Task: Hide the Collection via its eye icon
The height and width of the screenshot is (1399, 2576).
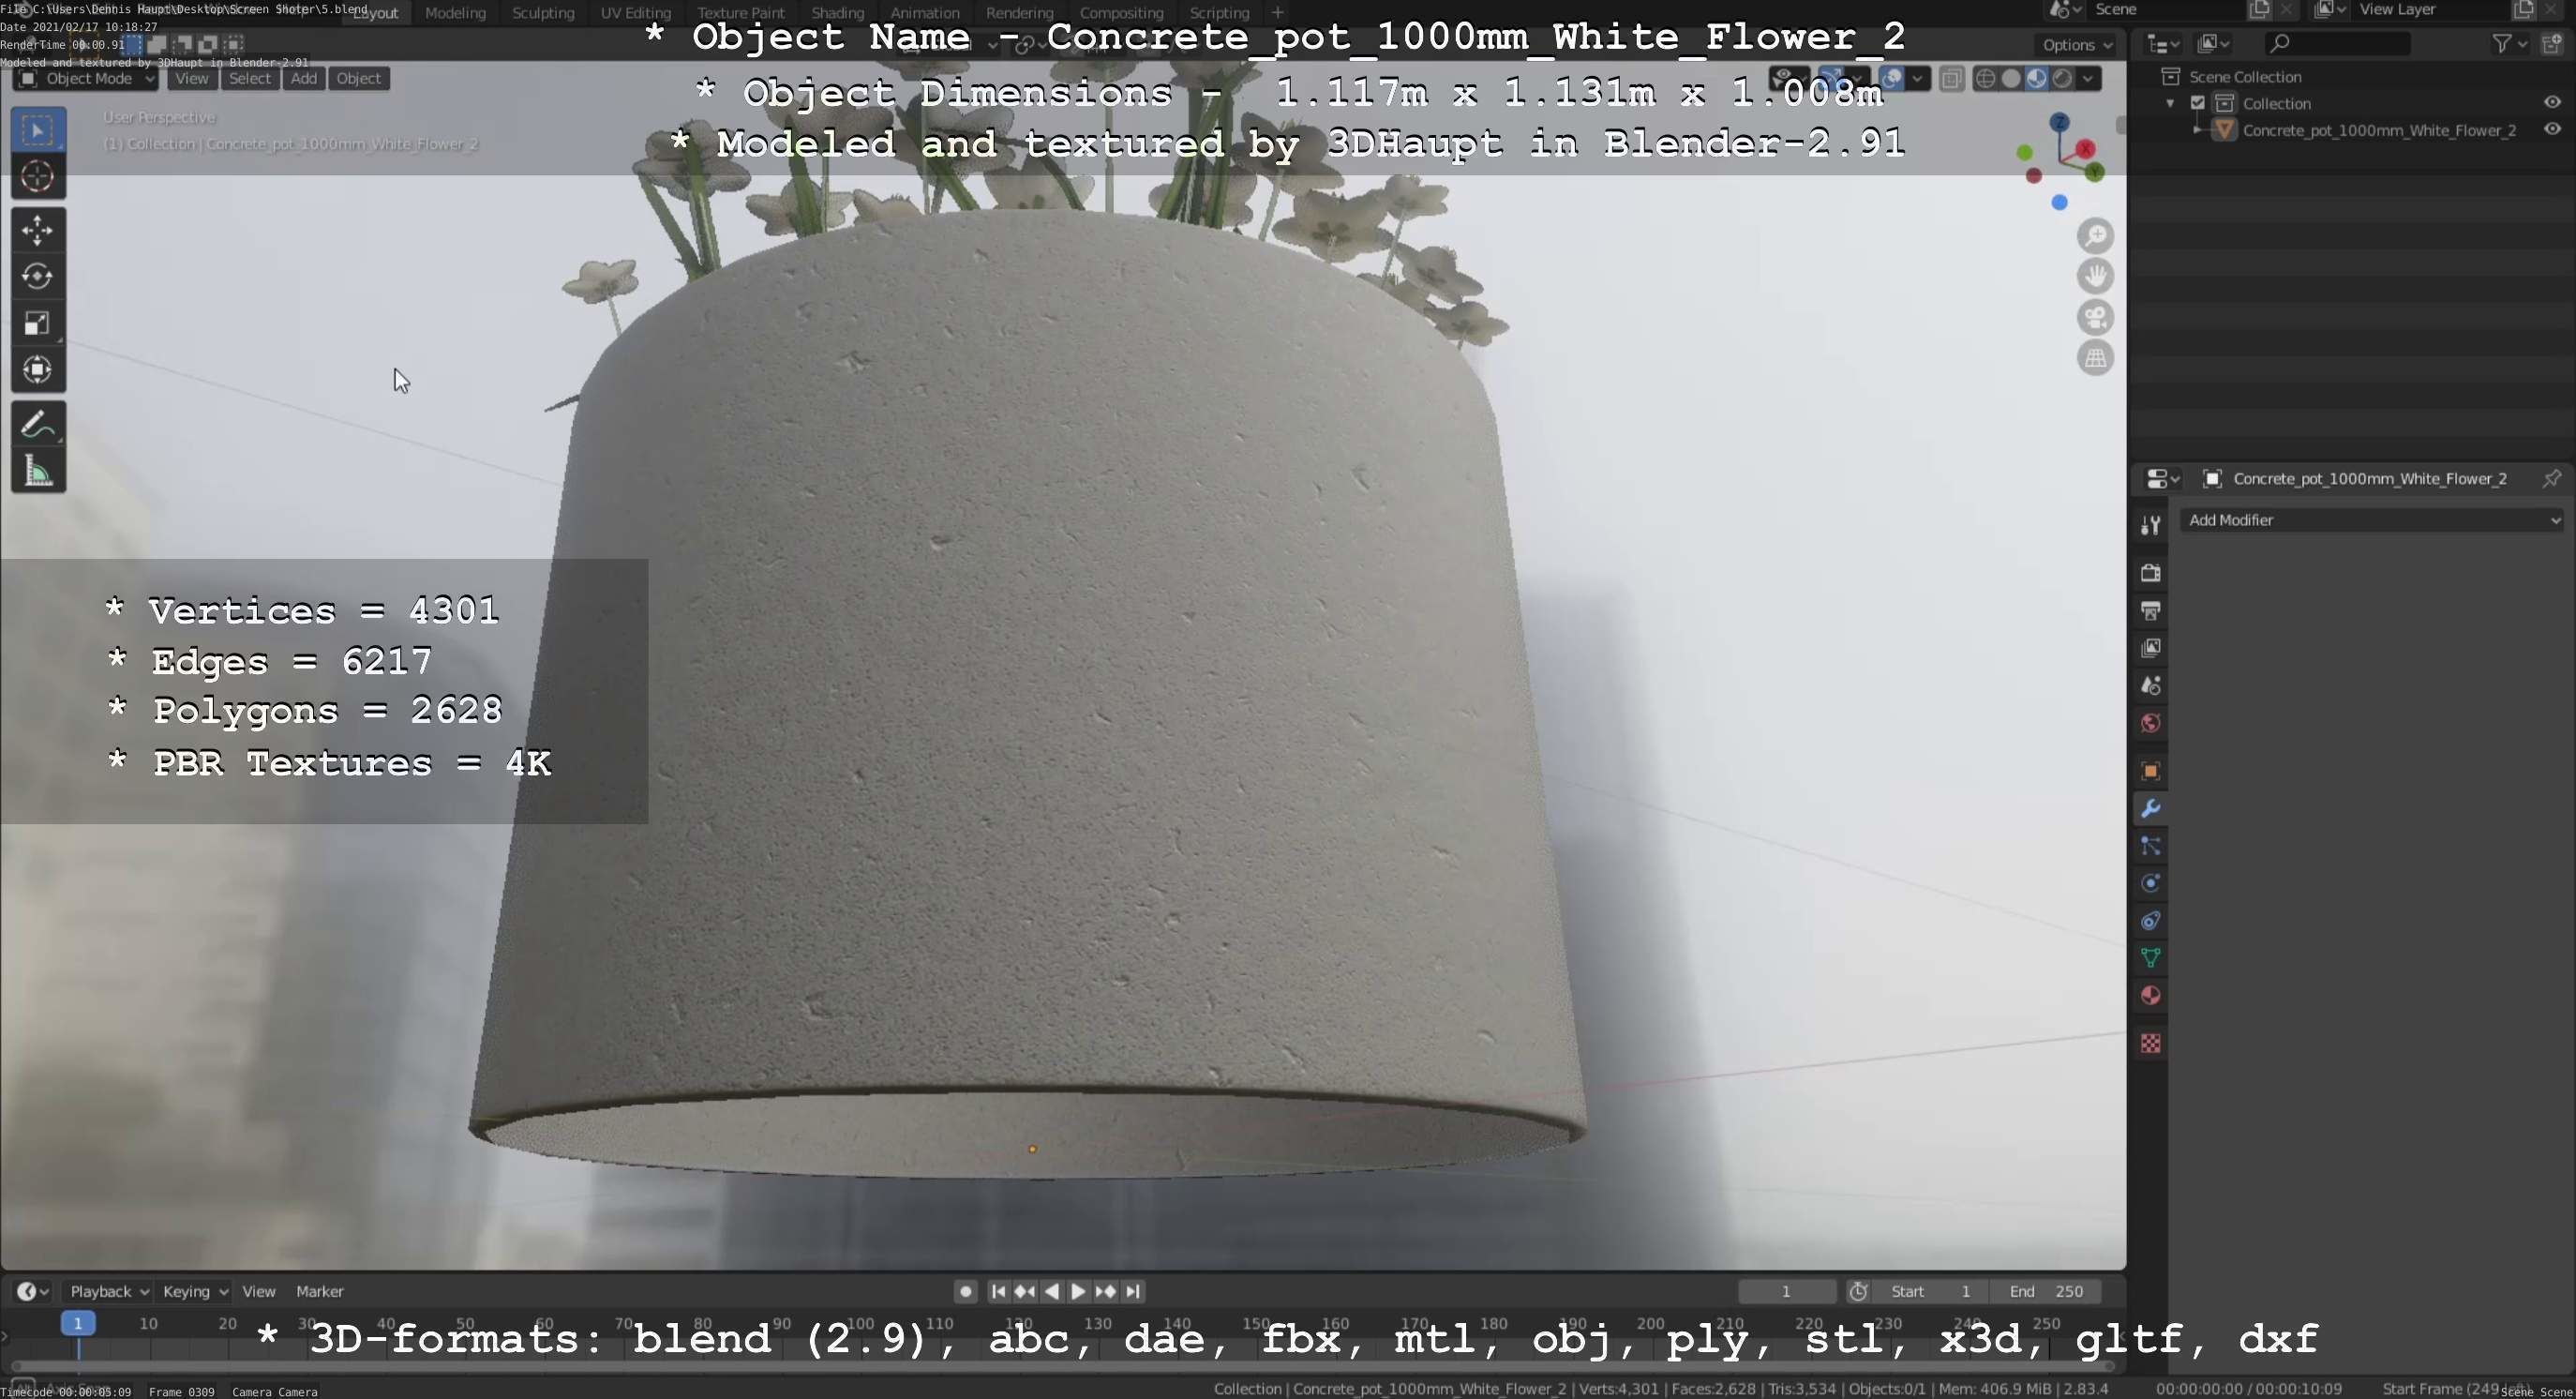Action: 2552,103
